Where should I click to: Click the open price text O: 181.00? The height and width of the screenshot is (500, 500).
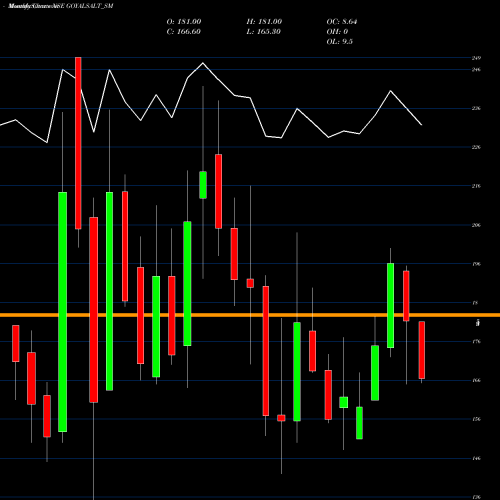tap(184, 22)
